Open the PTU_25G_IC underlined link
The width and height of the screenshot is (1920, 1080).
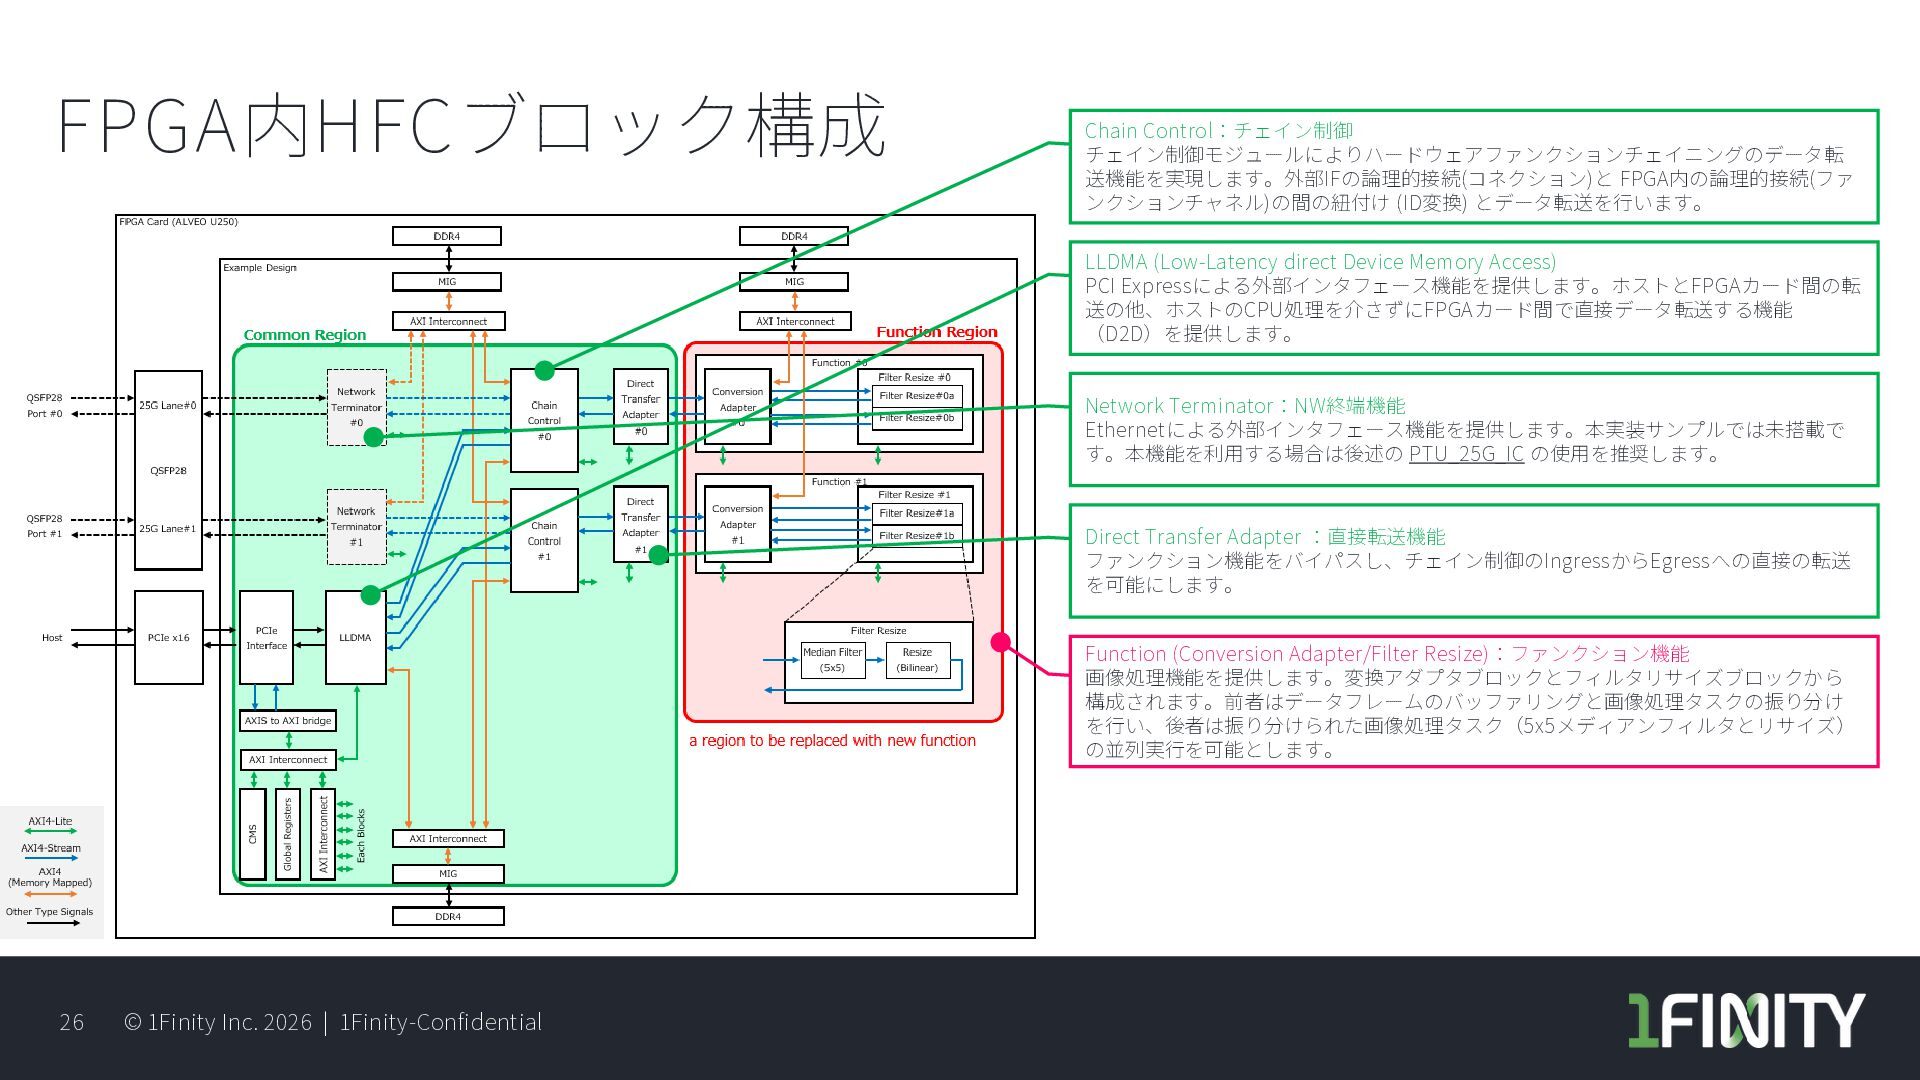tap(1466, 454)
